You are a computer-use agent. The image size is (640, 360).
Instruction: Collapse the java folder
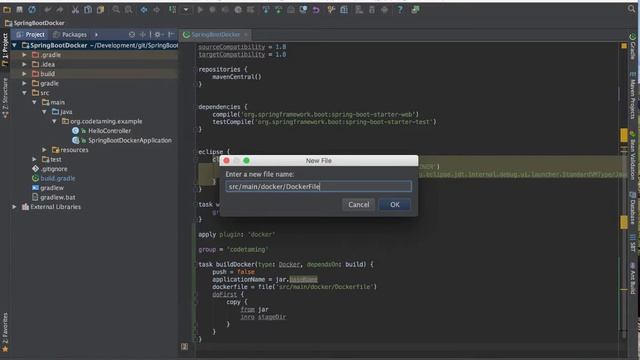(x=44, y=112)
